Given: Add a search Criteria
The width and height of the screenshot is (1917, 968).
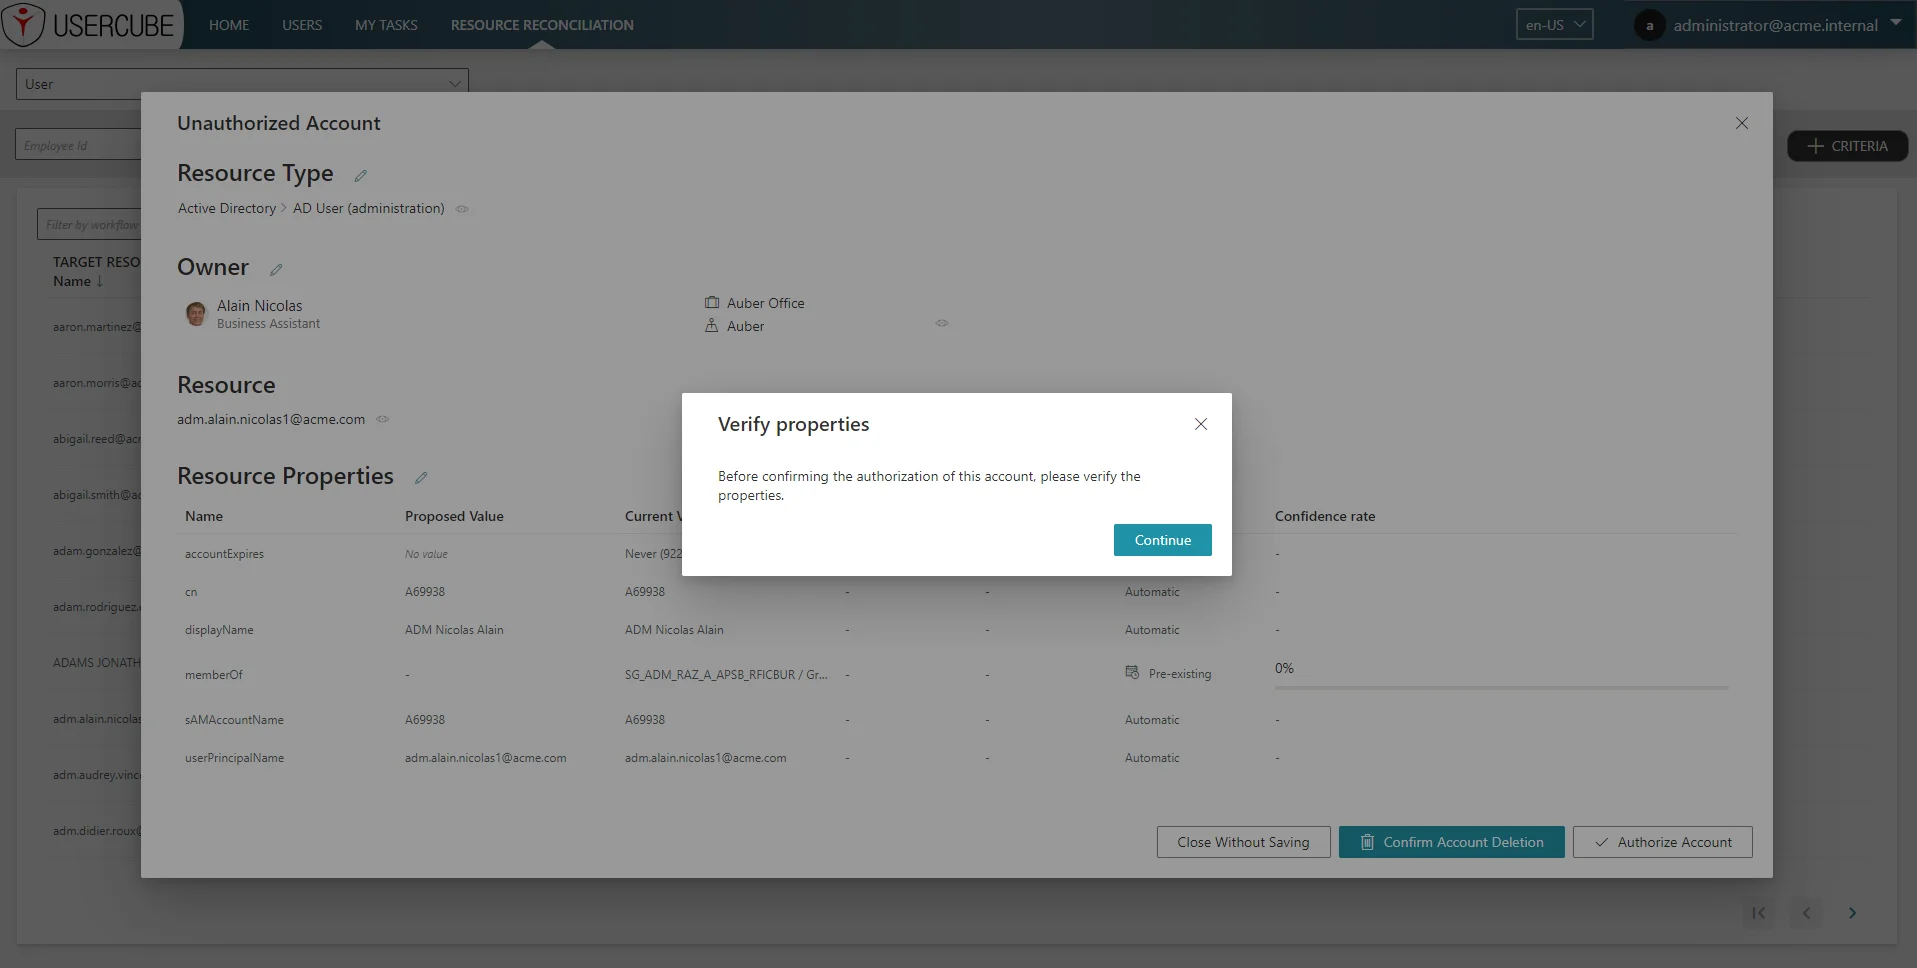Looking at the screenshot, I should tap(1847, 146).
